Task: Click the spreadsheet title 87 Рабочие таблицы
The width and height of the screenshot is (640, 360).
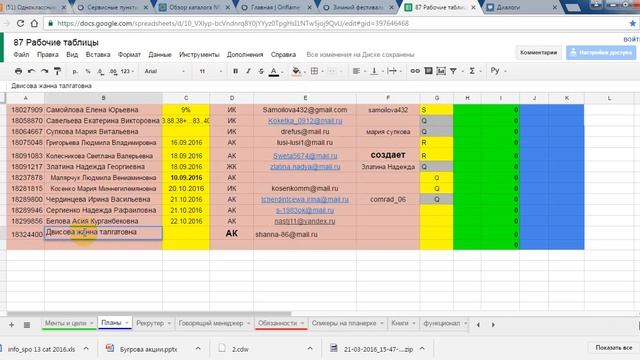Action: click(x=56, y=42)
